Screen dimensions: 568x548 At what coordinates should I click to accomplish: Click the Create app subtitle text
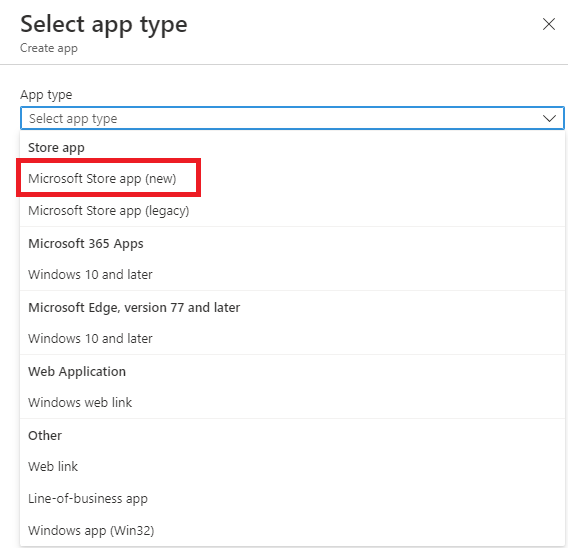click(49, 48)
